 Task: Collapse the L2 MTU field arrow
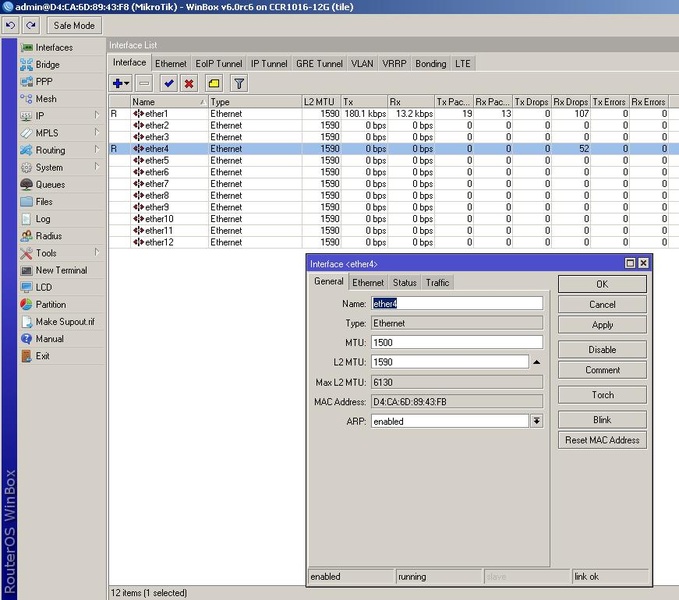tap(536, 362)
